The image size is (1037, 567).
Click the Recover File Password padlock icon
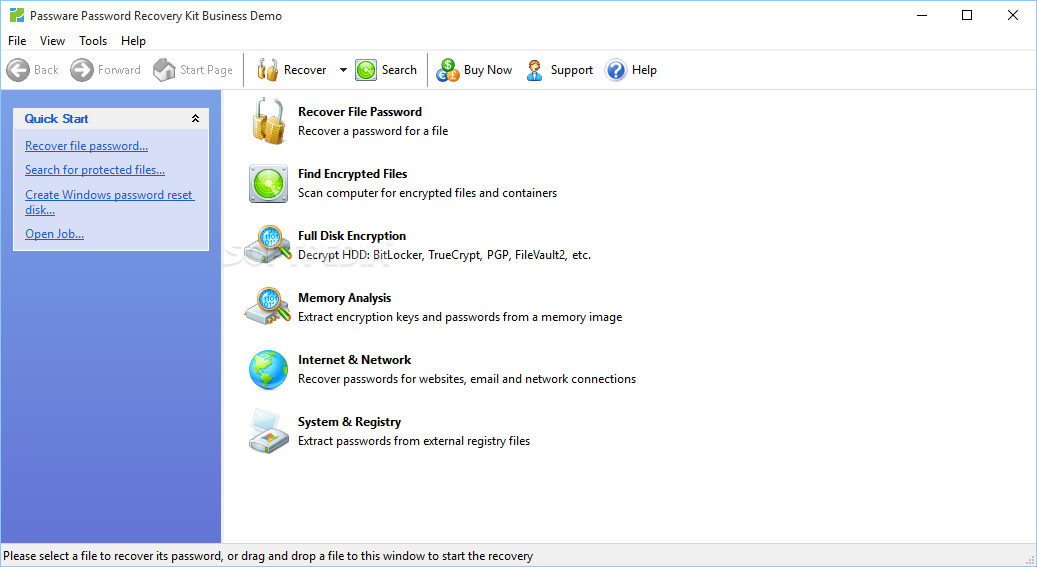268,121
